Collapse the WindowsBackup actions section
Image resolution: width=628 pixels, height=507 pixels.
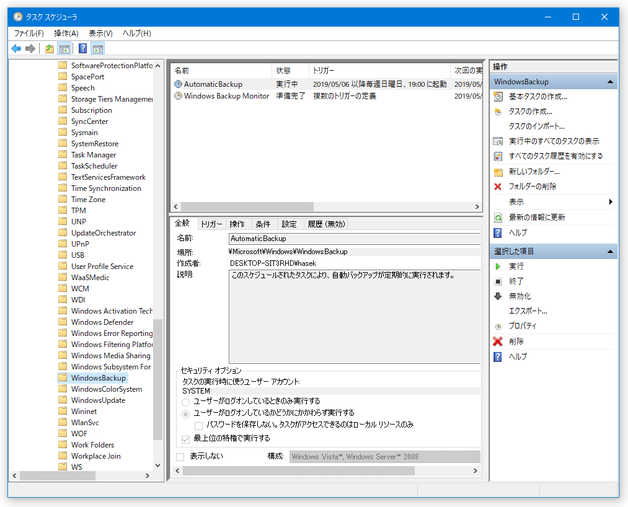(x=610, y=82)
